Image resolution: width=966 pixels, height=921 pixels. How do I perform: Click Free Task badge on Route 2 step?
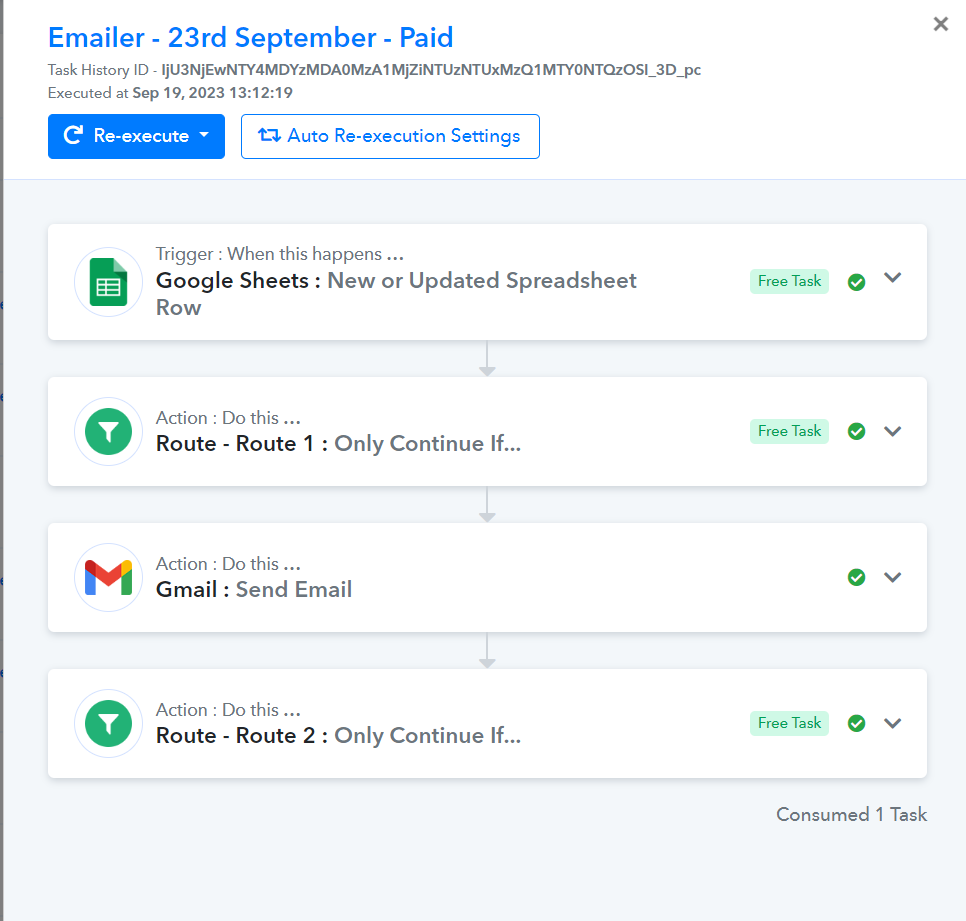[789, 723]
